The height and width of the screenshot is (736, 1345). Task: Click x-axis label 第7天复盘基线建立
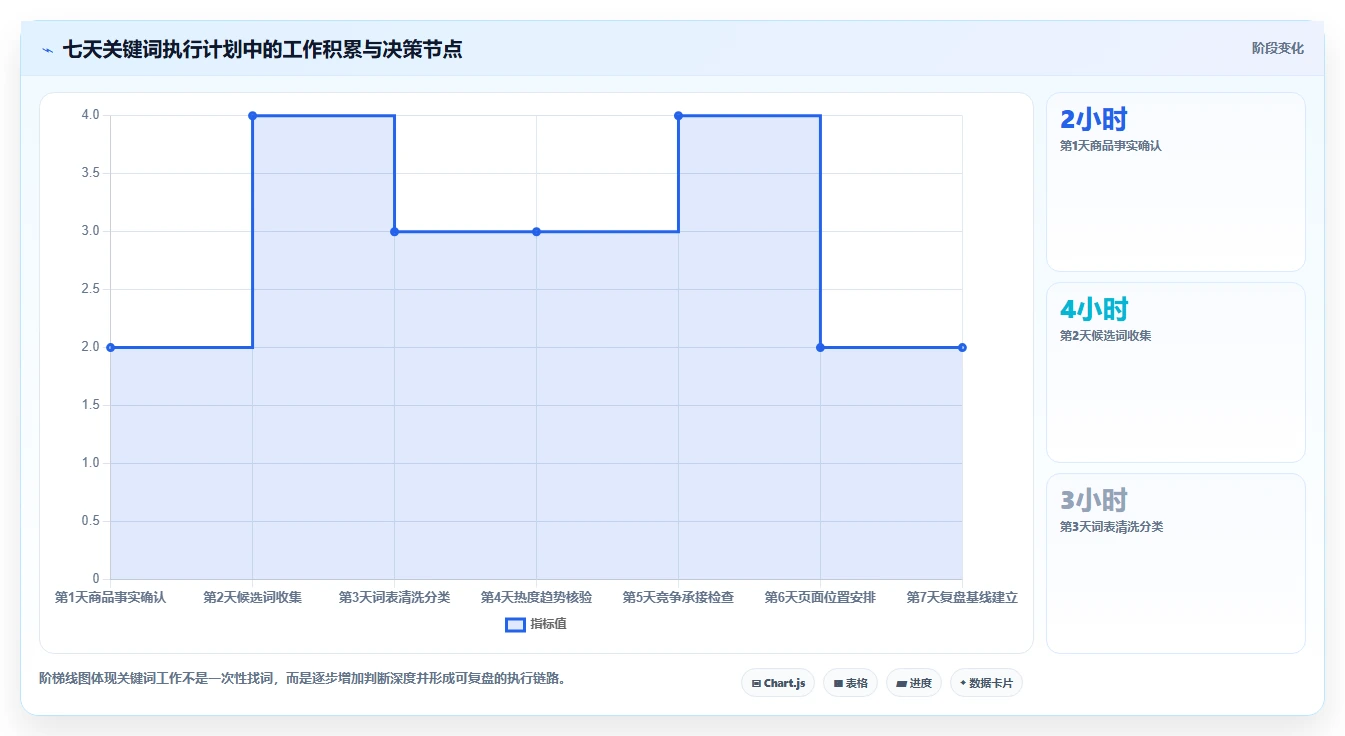click(962, 597)
